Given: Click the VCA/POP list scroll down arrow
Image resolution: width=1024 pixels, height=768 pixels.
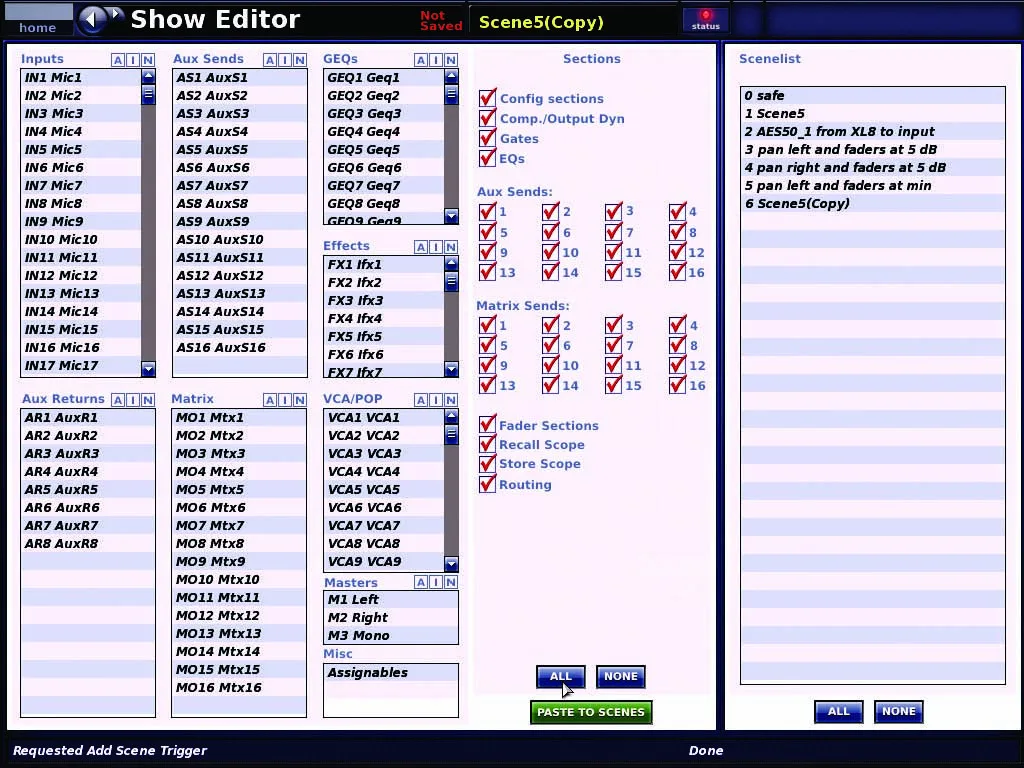Looking at the screenshot, I should click(451, 563).
